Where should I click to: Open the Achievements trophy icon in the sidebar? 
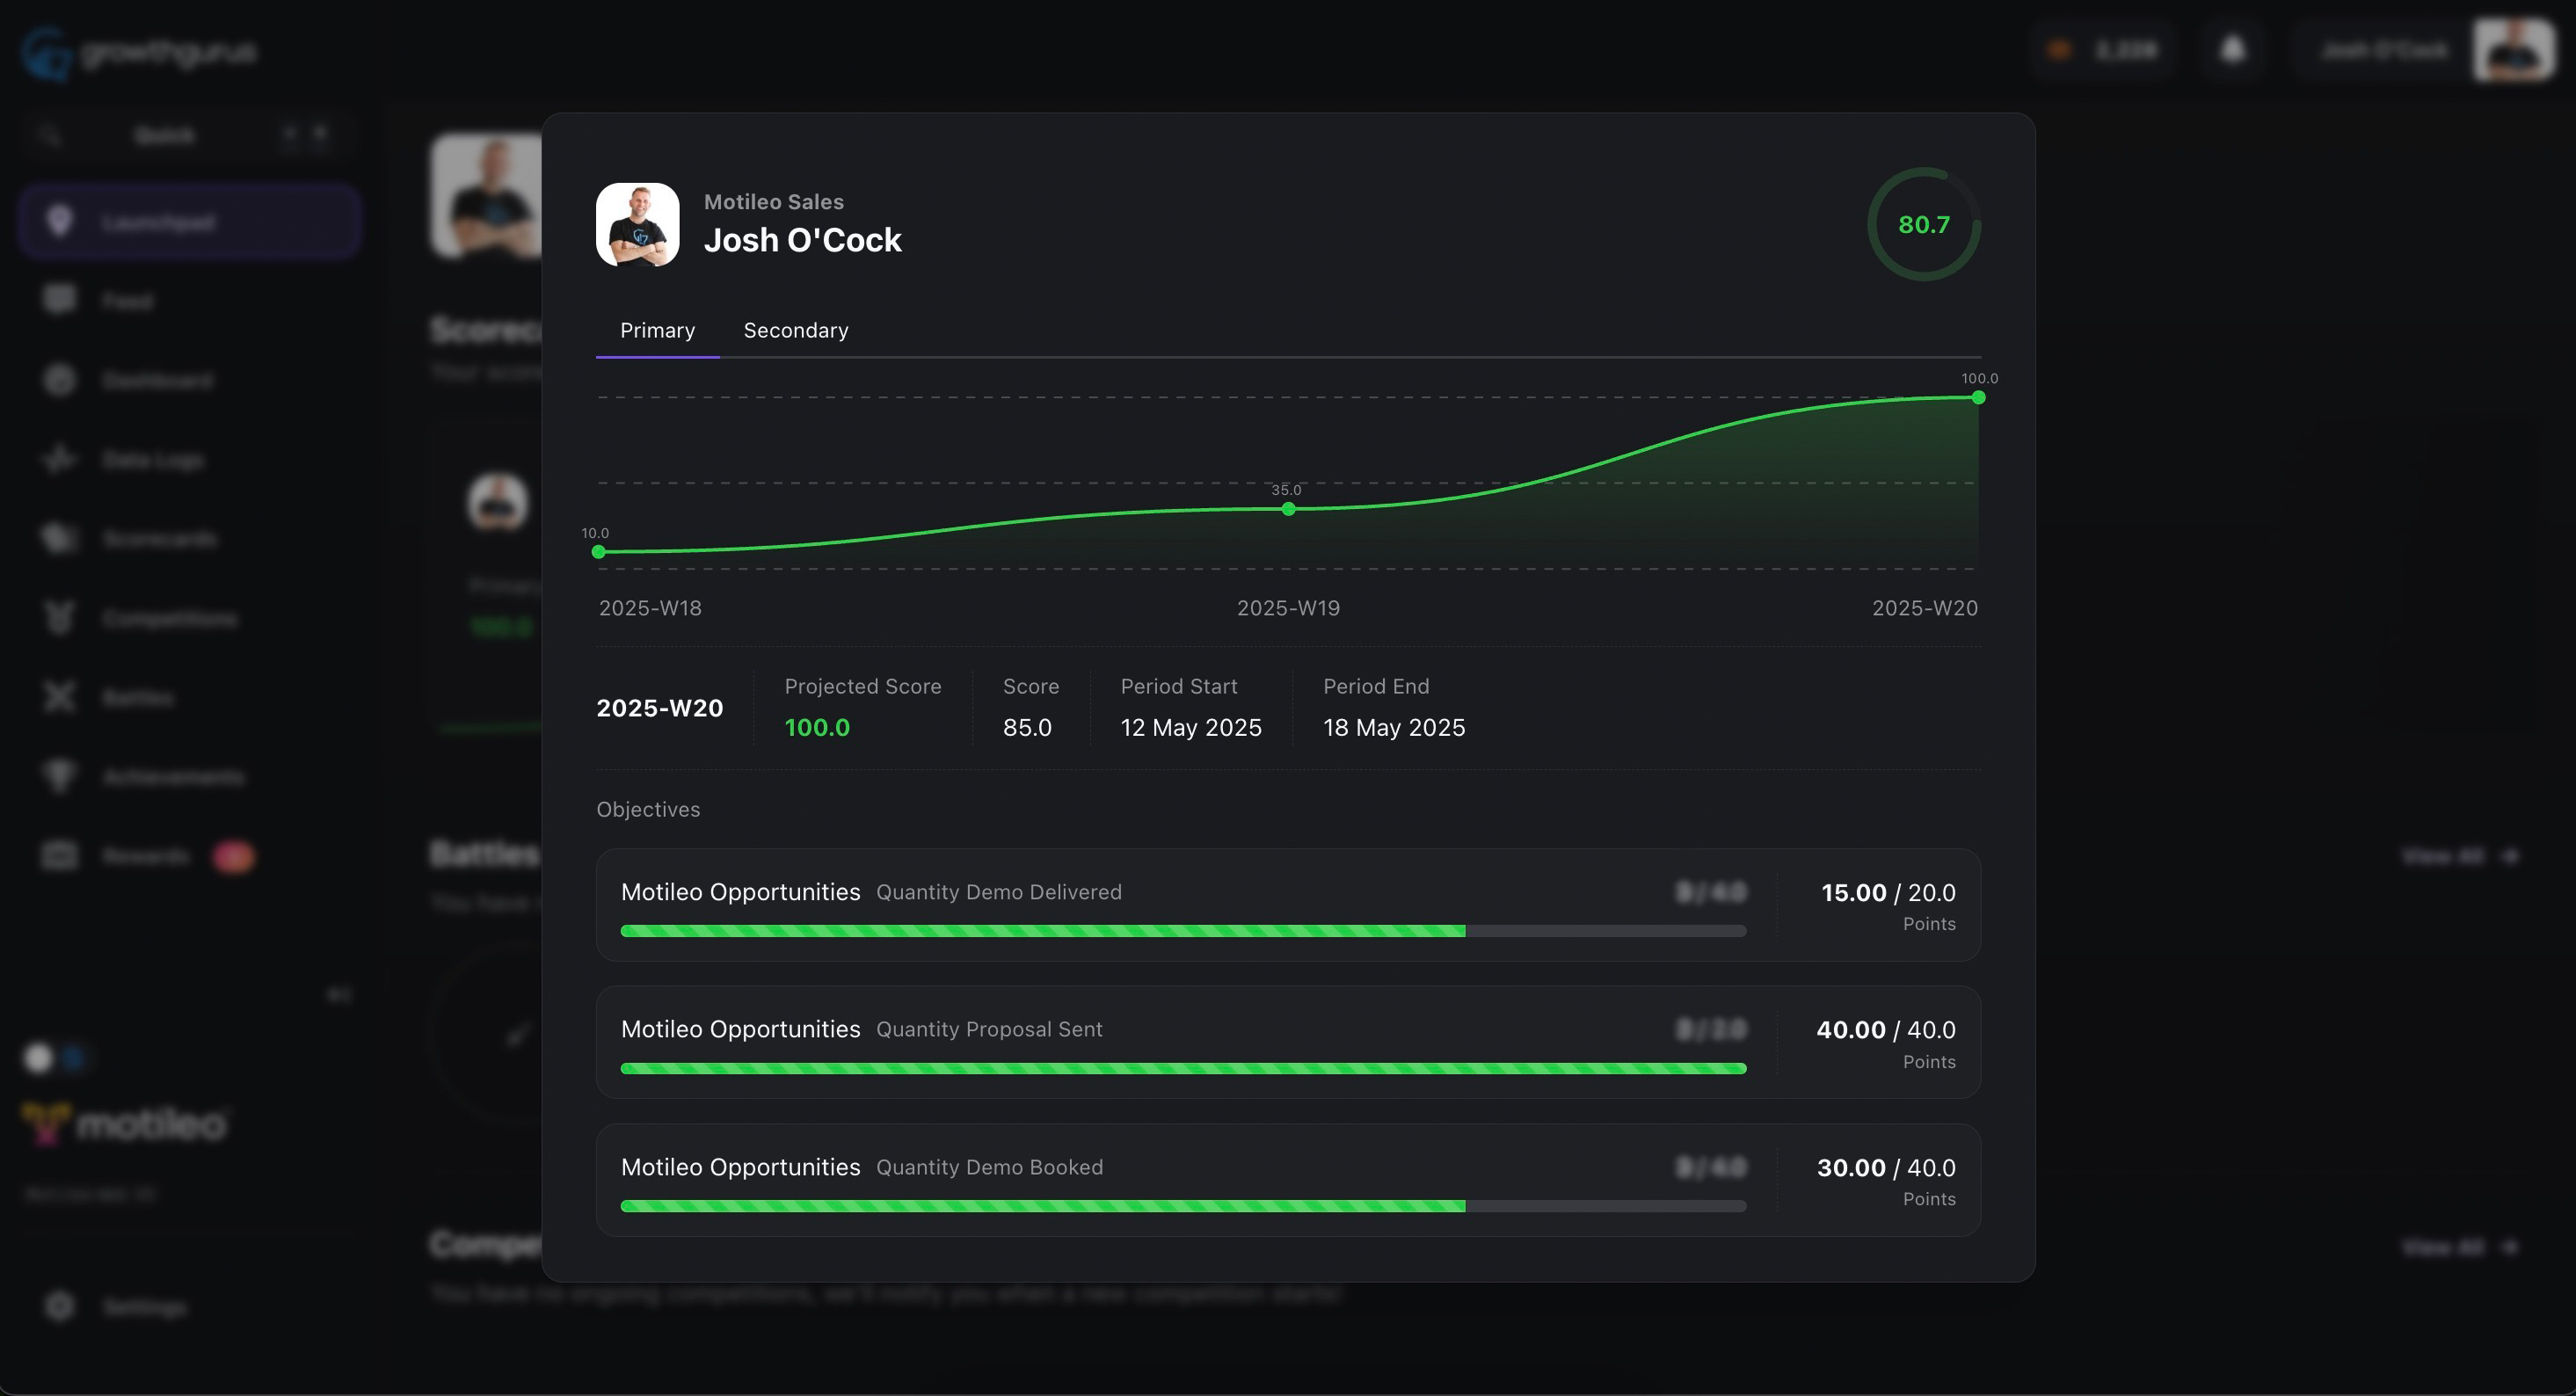click(x=60, y=777)
